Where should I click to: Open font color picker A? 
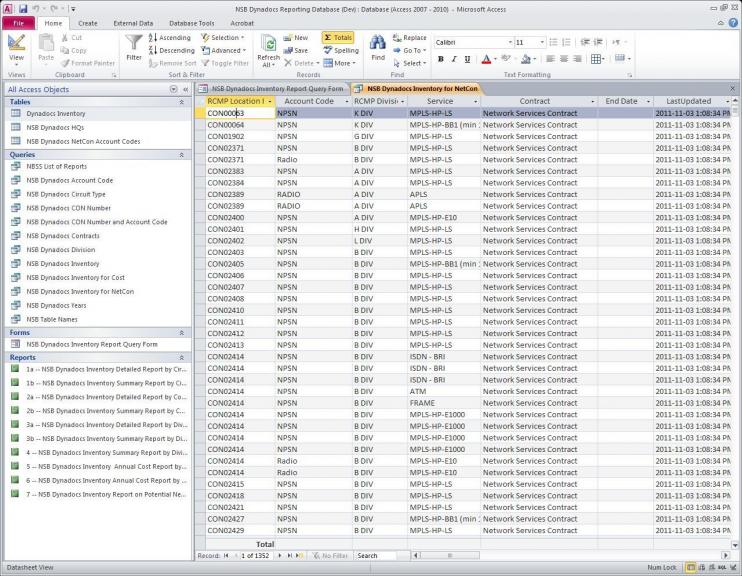[486, 59]
